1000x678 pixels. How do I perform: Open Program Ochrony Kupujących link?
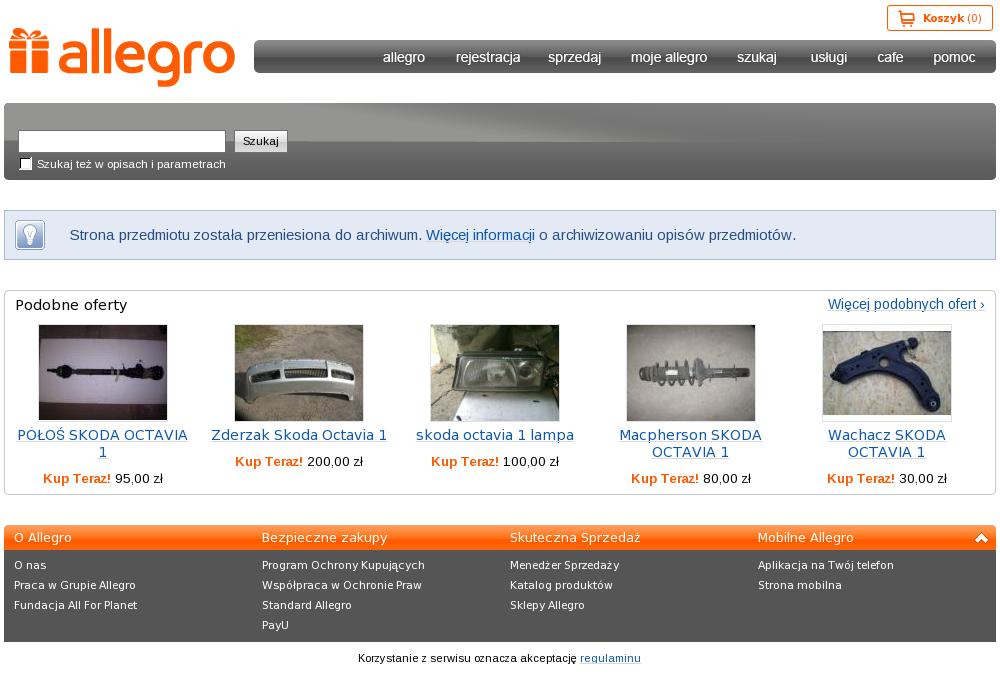point(343,565)
